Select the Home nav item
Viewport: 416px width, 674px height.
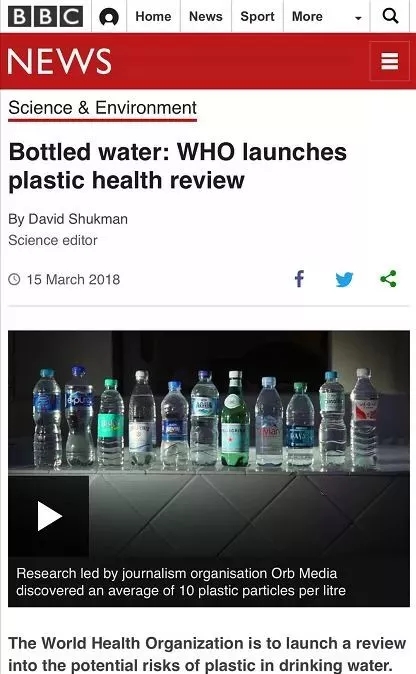pyautogui.click(x=153, y=16)
